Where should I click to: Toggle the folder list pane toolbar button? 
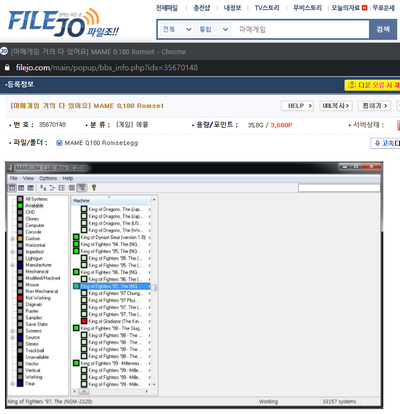pyautogui.click(x=12, y=188)
